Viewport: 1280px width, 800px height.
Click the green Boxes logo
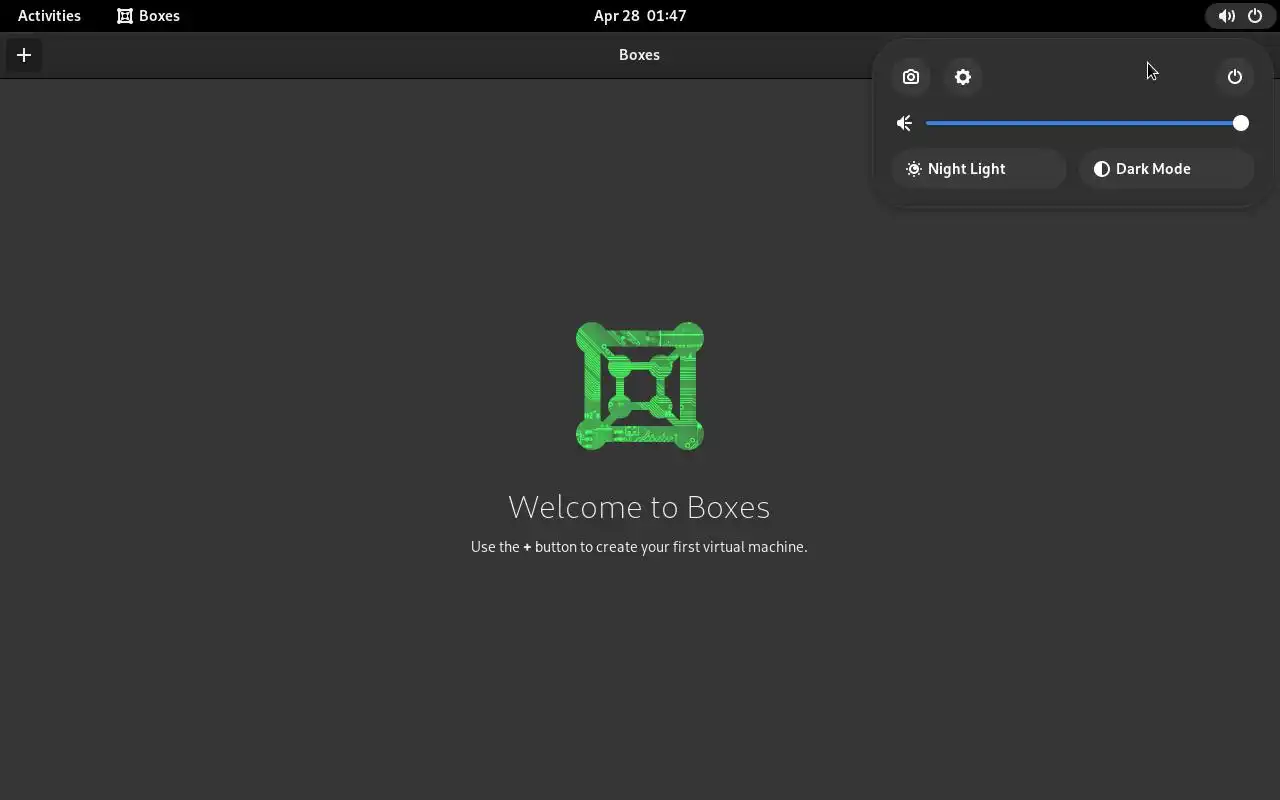point(640,386)
